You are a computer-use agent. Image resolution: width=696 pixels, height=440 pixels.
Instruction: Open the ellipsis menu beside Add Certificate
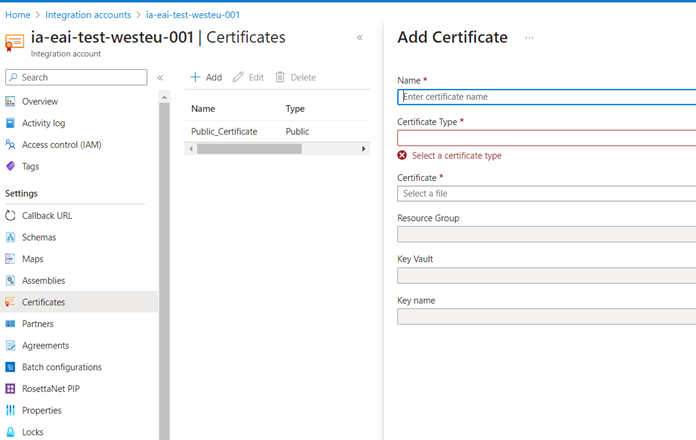click(529, 38)
